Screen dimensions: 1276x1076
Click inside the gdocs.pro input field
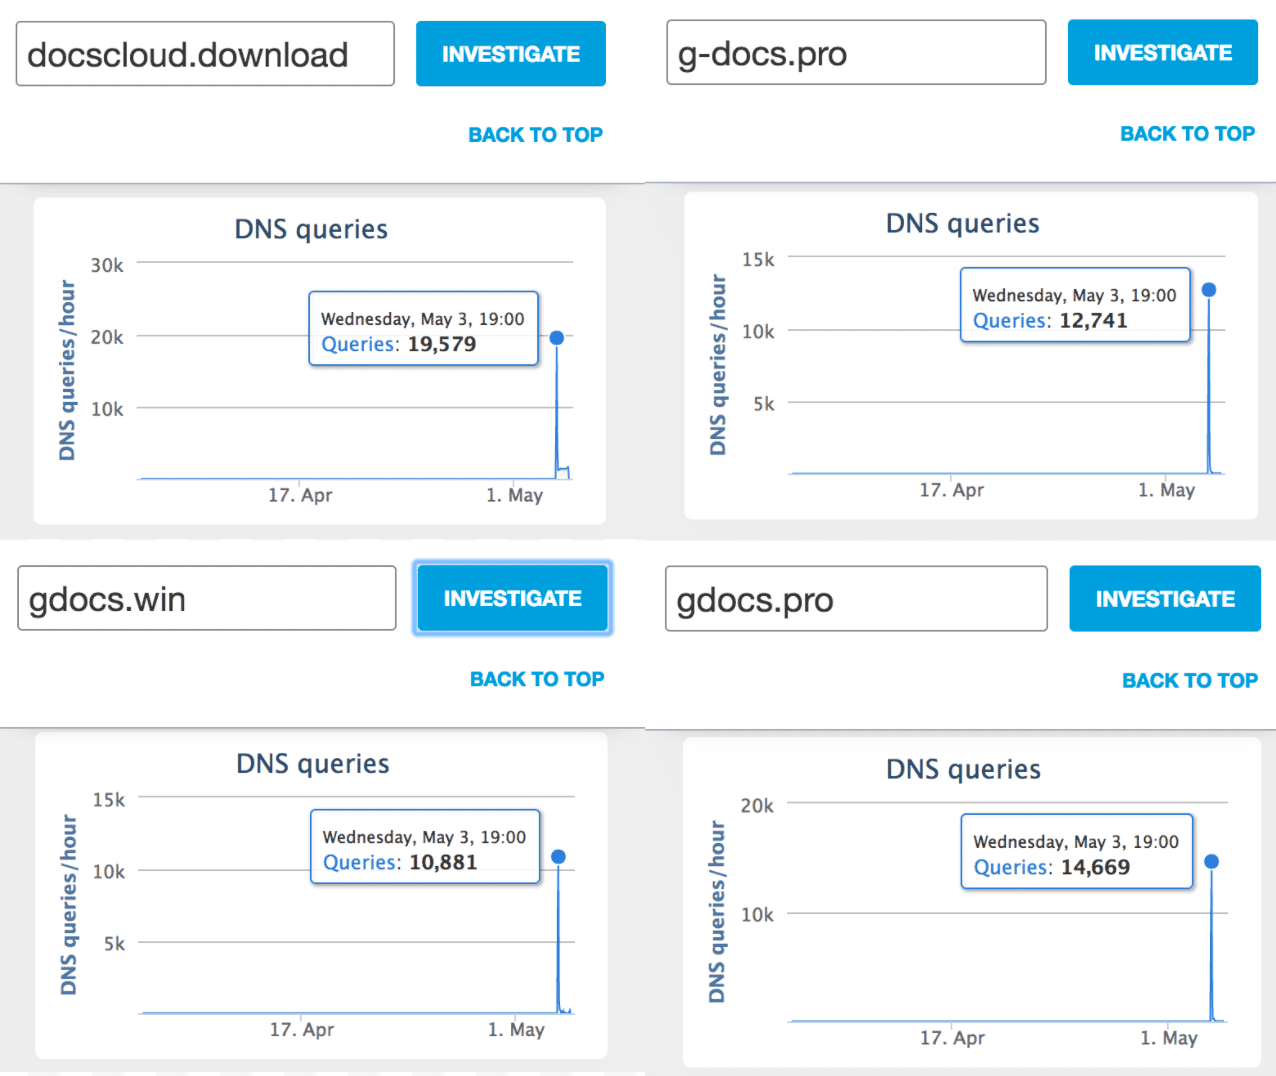pos(856,599)
